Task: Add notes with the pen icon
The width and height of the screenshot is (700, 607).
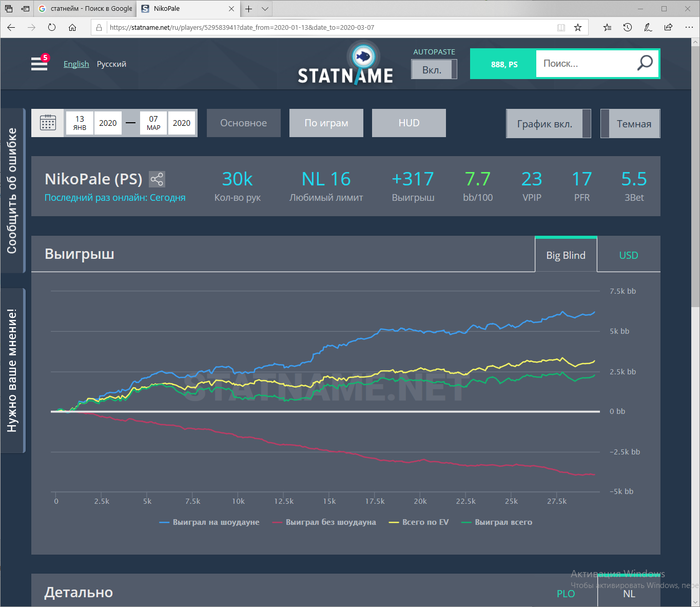Action: coord(648,27)
